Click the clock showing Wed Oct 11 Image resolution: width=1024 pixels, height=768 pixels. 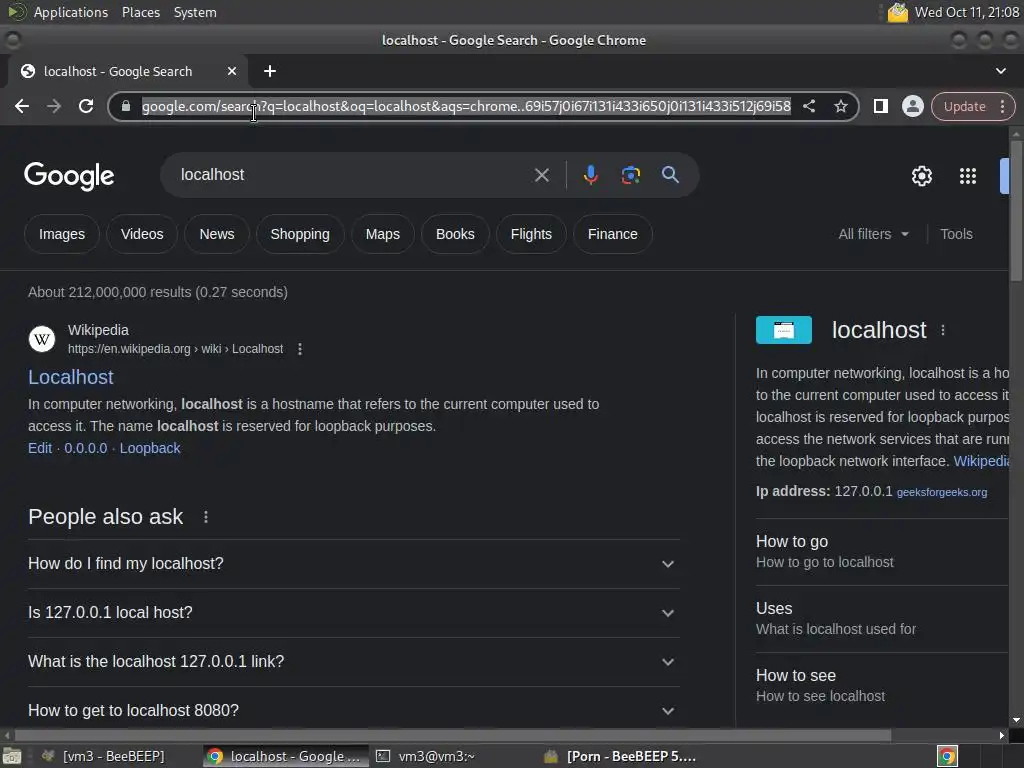click(967, 12)
